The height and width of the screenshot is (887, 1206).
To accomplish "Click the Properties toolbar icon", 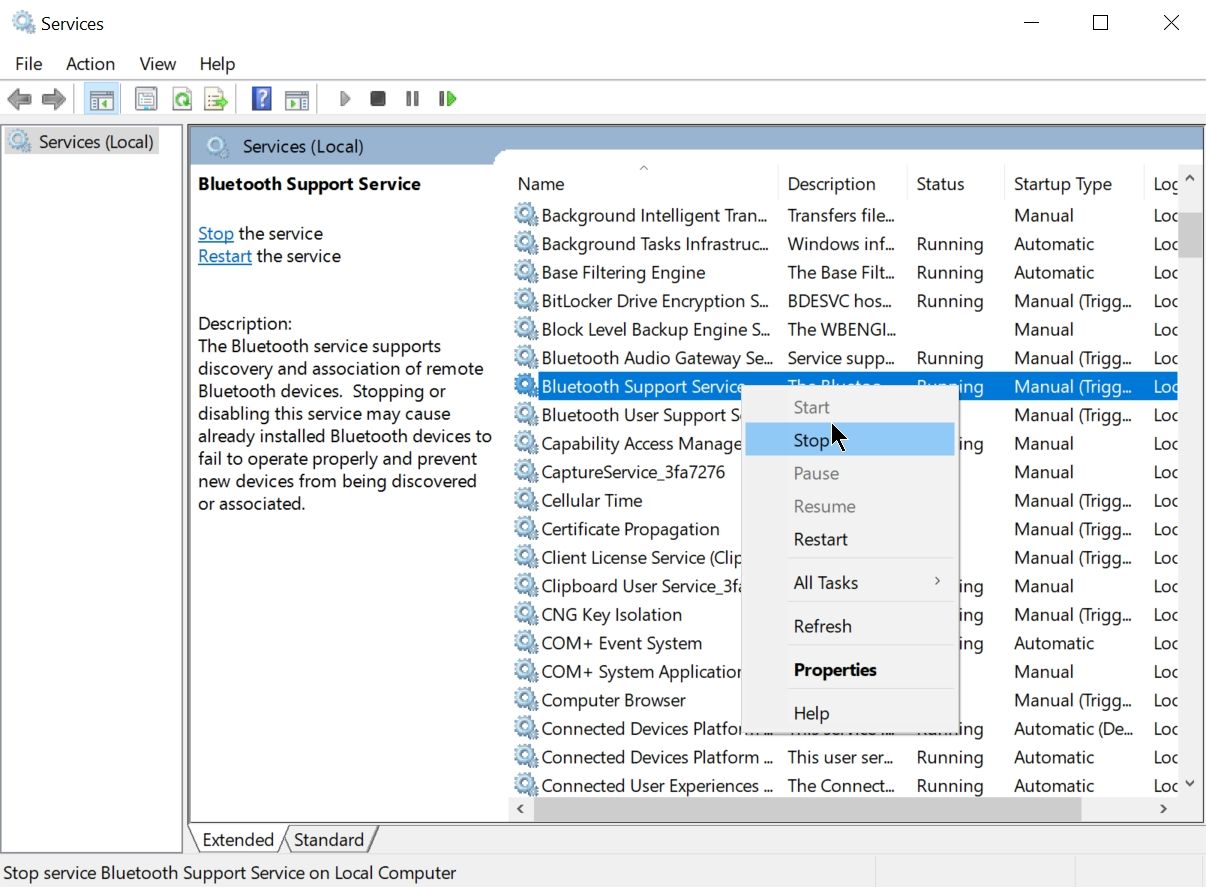I will tap(146, 99).
